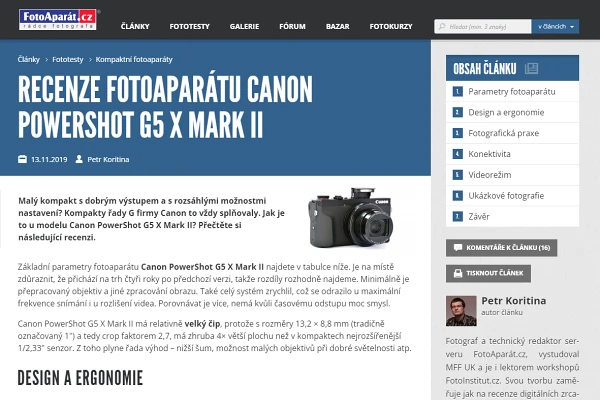Open the FOTOTESTY menu

pyautogui.click(x=189, y=26)
